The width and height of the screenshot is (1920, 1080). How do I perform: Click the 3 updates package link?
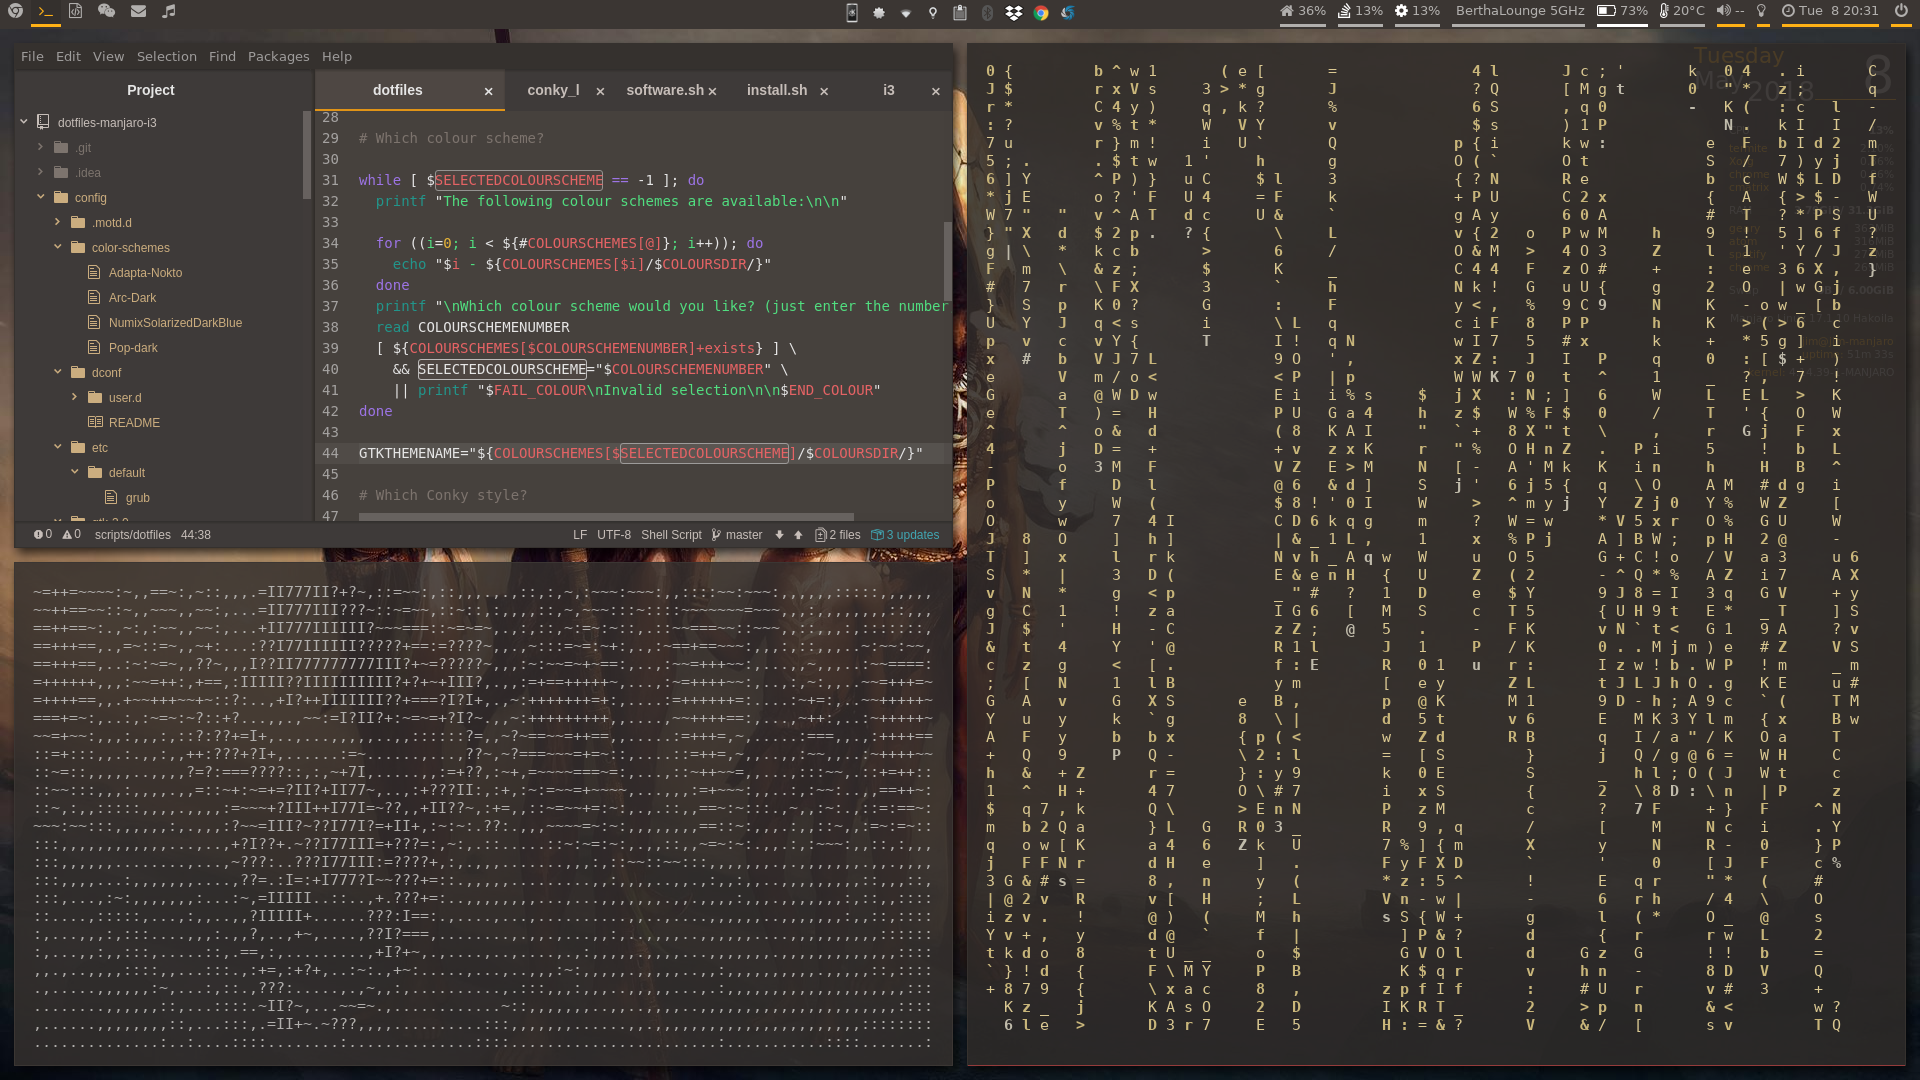point(906,535)
